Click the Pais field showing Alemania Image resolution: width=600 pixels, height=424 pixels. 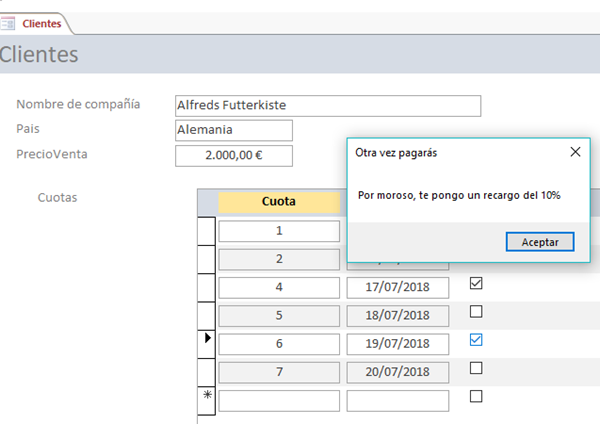click(x=233, y=130)
